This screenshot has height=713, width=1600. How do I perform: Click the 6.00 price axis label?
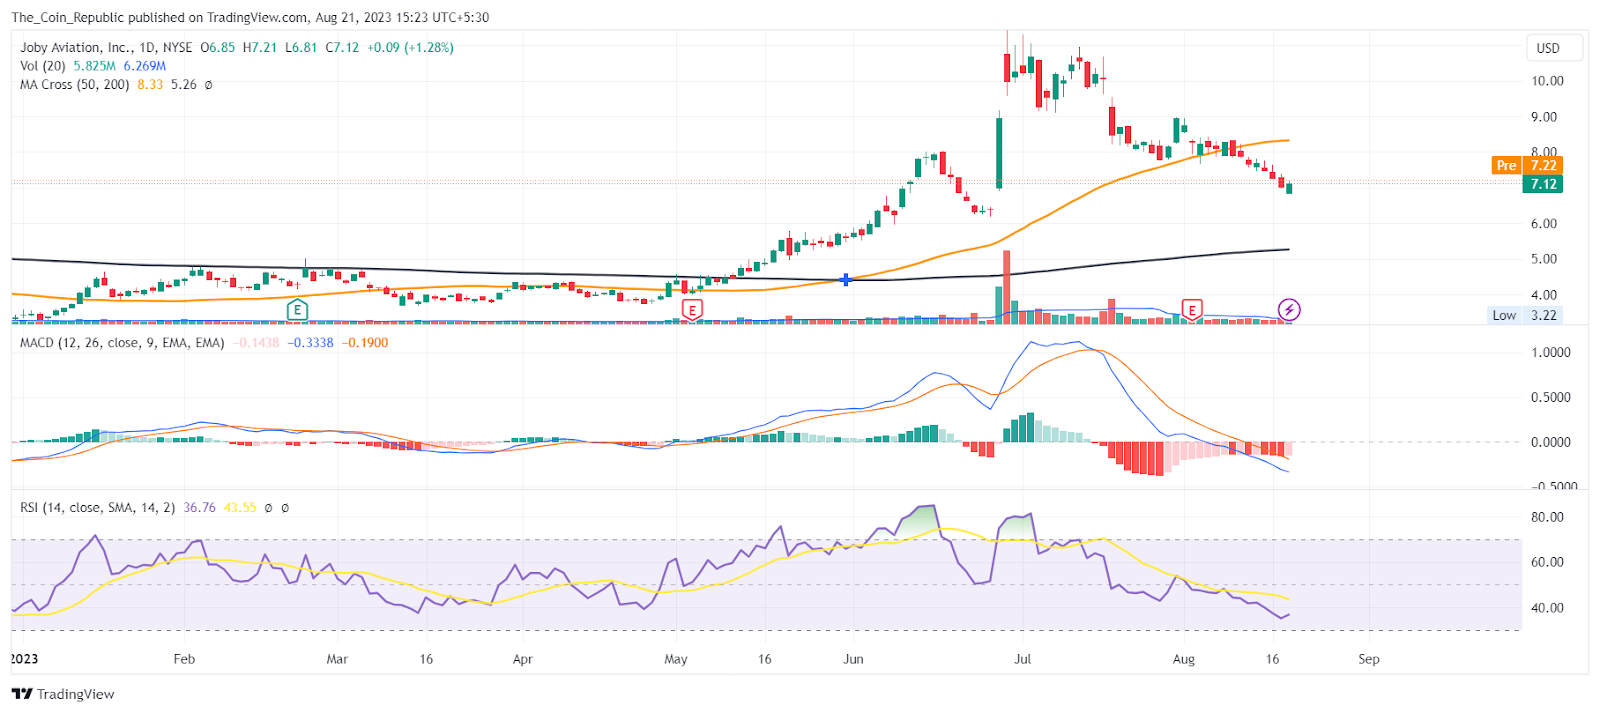pos(1544,224)
